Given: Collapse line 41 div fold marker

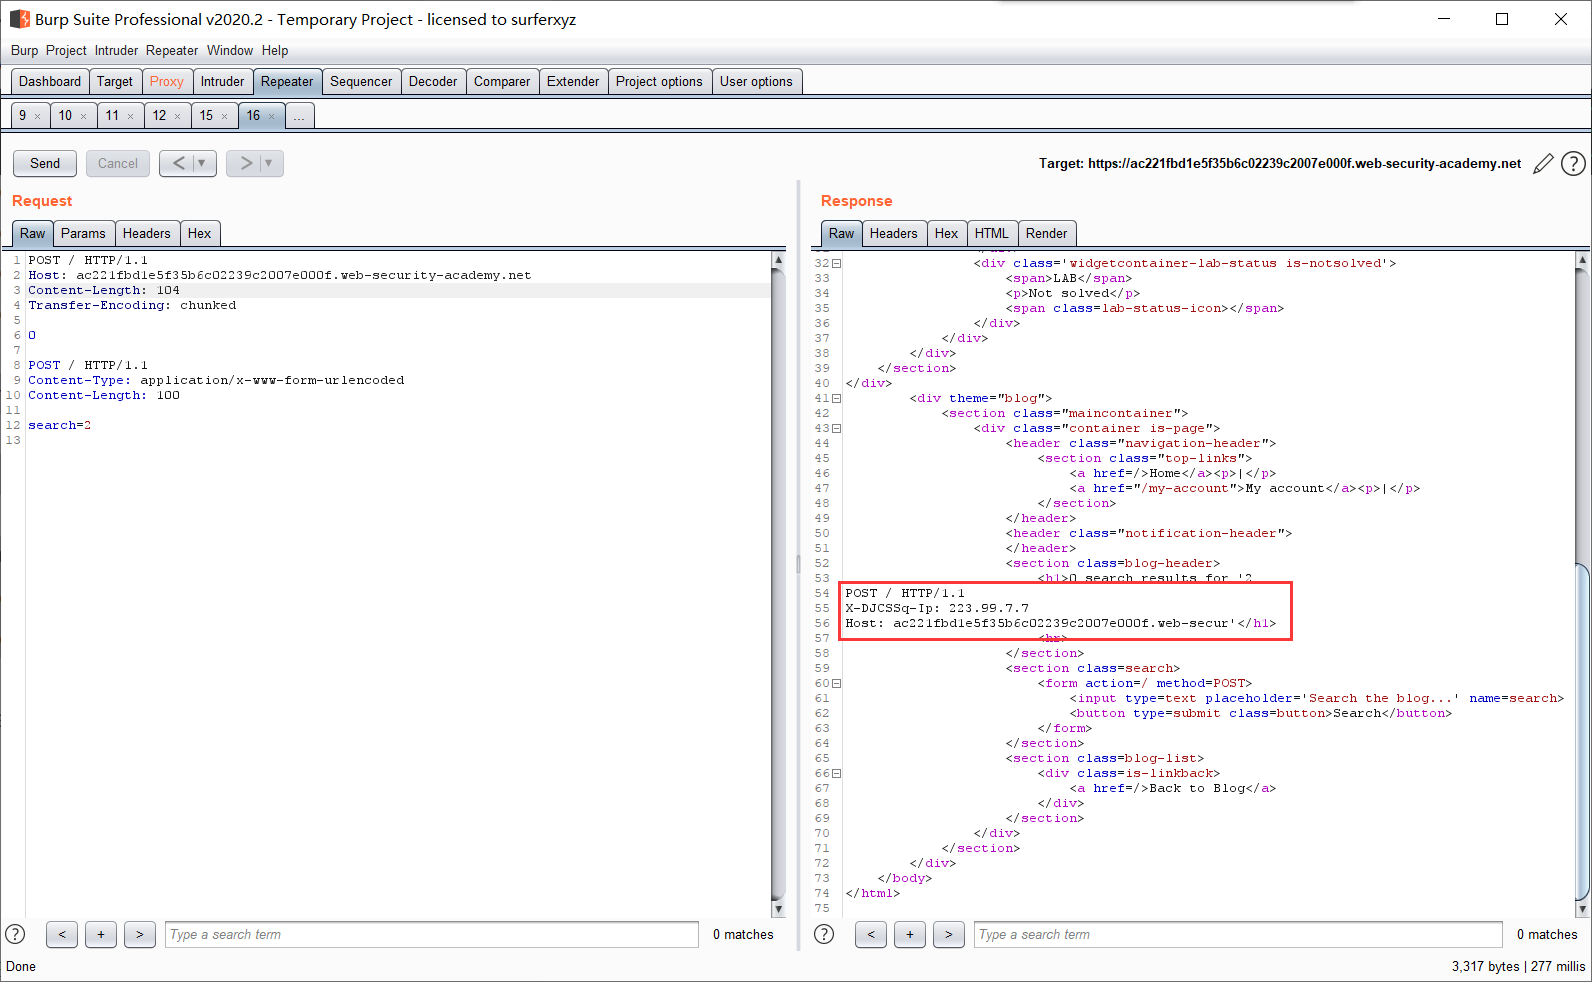Looking at the screenshot, I should [837, 398].
